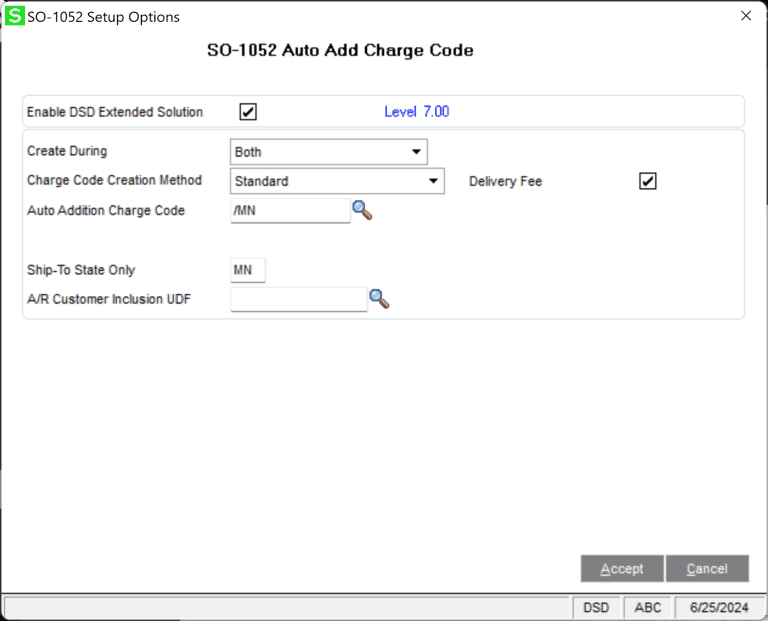Click the Sage logo icon in title bar

[x=15, y=16]
